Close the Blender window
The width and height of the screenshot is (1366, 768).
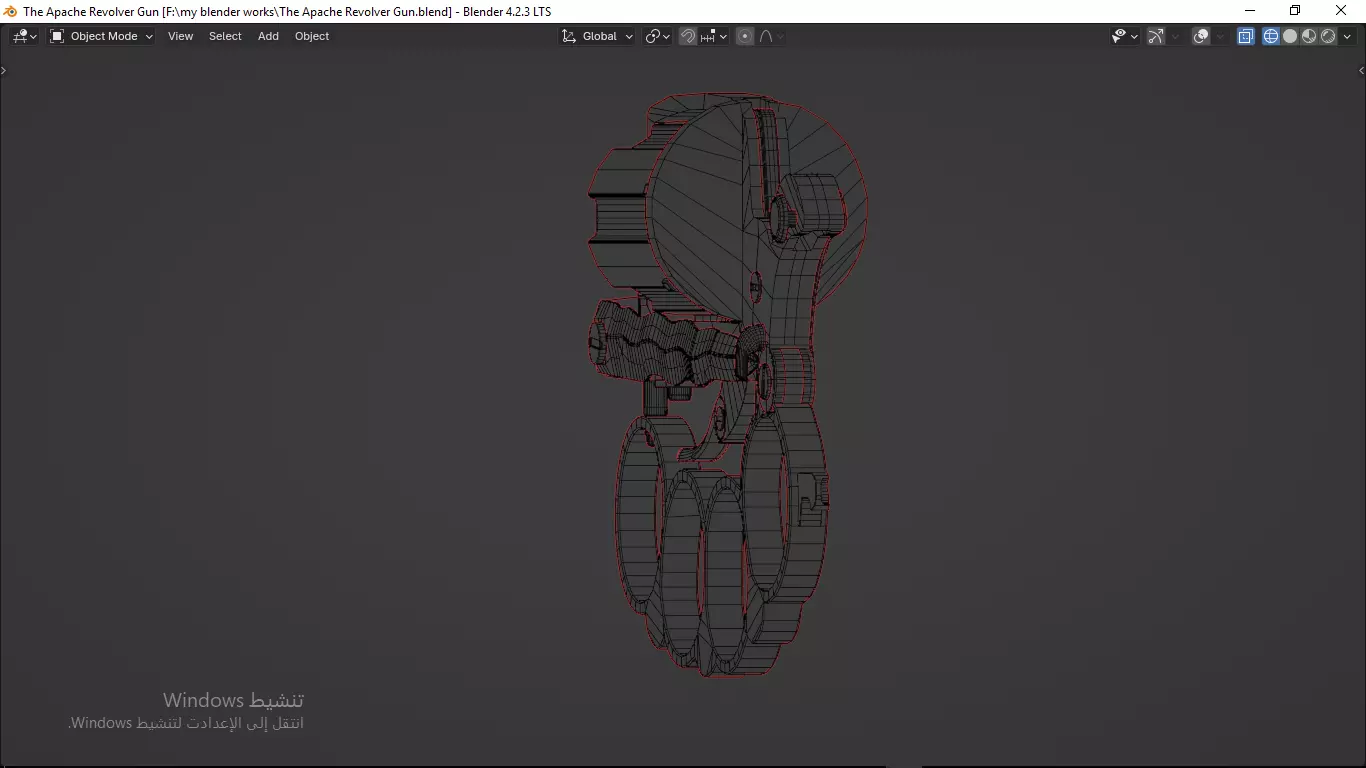1342,11
